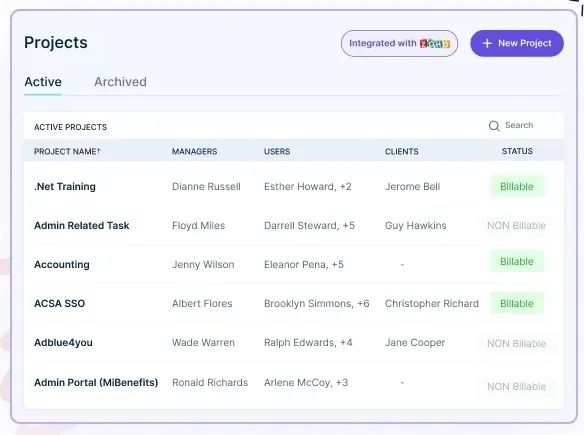
Task: Click manager Floyd Miles
Action: 199,226
